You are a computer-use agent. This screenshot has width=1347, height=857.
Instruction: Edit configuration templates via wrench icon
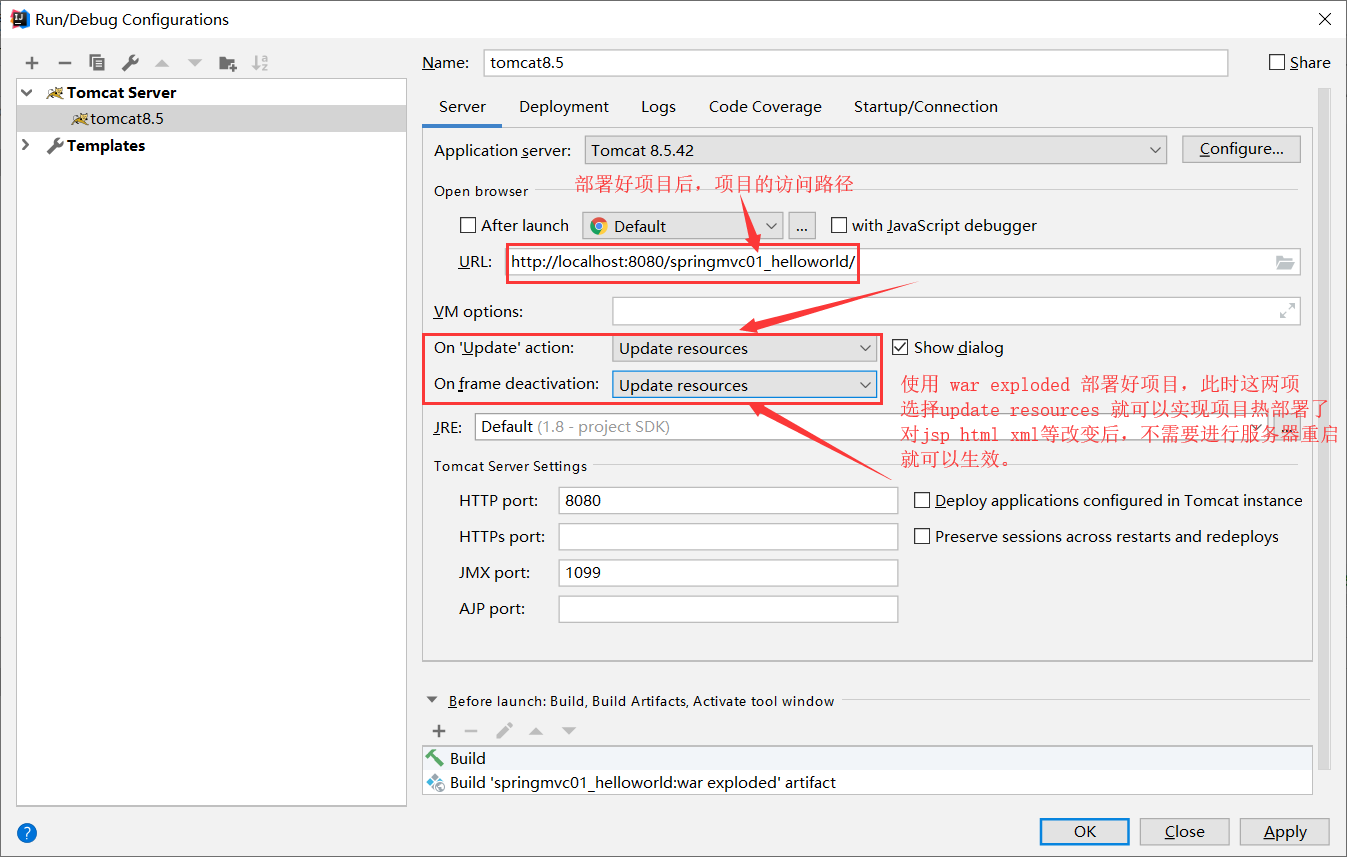(x=129, y=62)
